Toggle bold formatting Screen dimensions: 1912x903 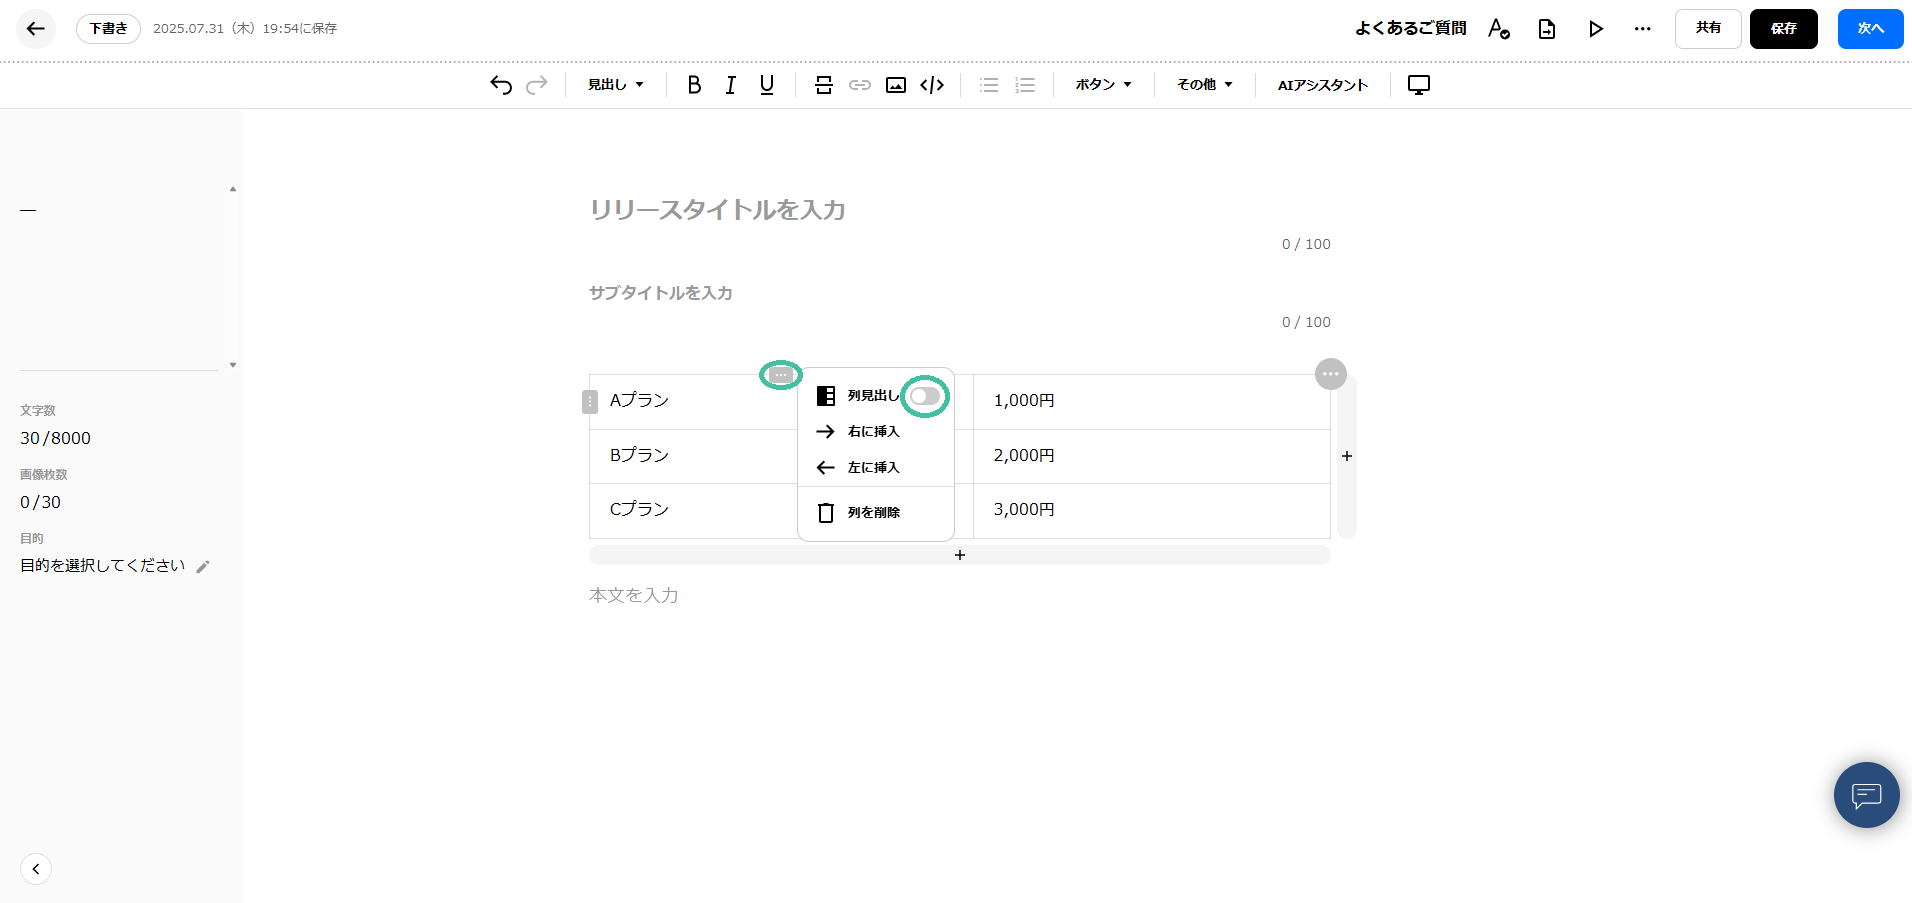coord(694,85)
